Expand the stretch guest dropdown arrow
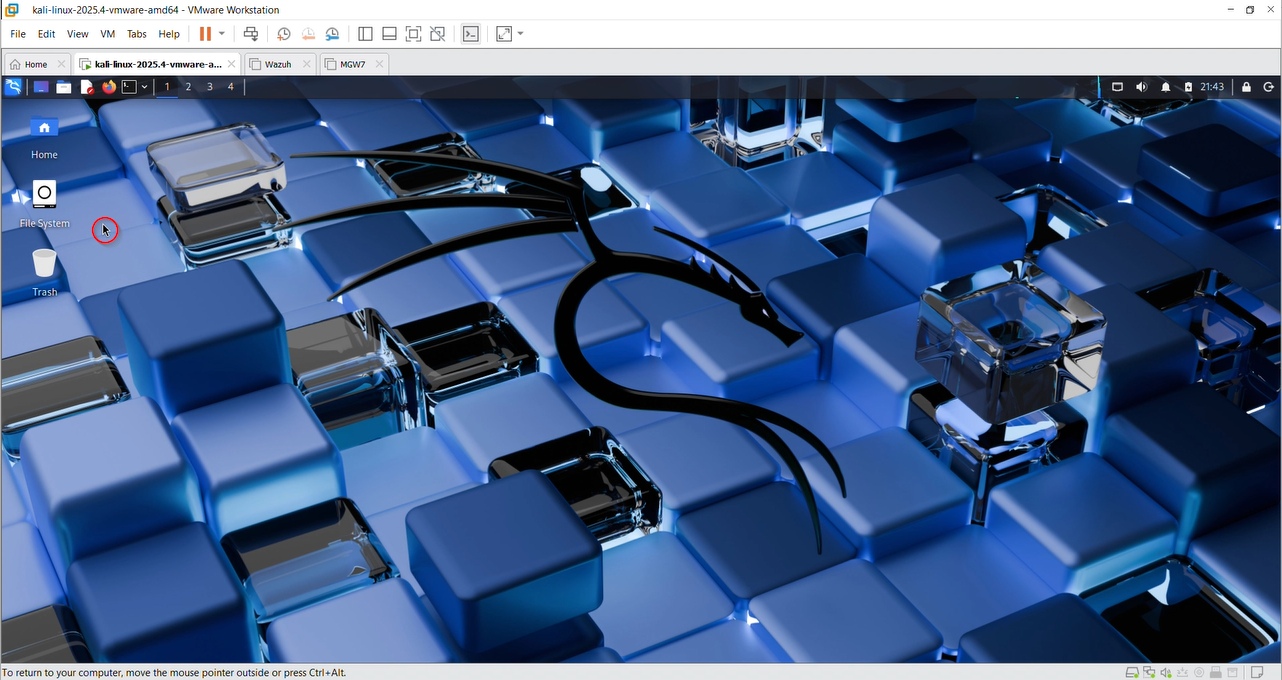1282x680 pixels. click(520, 34)
